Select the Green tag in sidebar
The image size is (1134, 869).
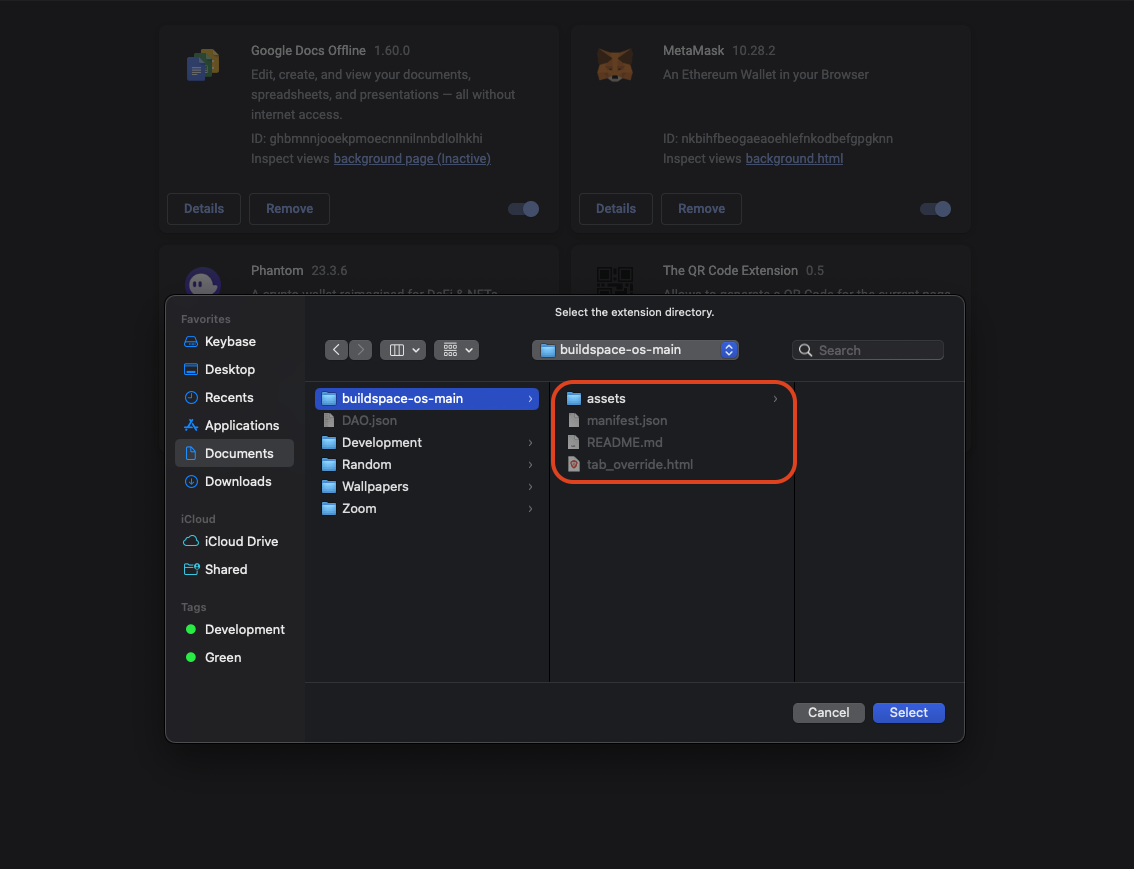[234, 658]
